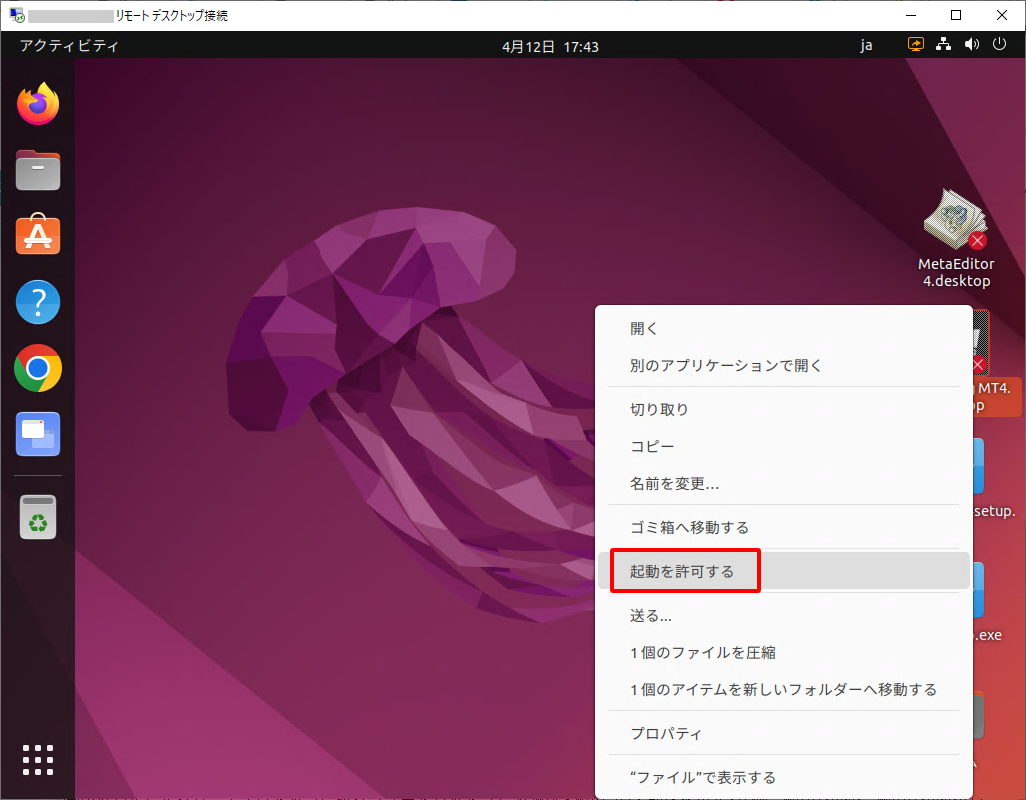The height and width of the screenshot is (800, 1026).
Task: Launch Google Chrome from the dock
Action: tap(38, 369)
